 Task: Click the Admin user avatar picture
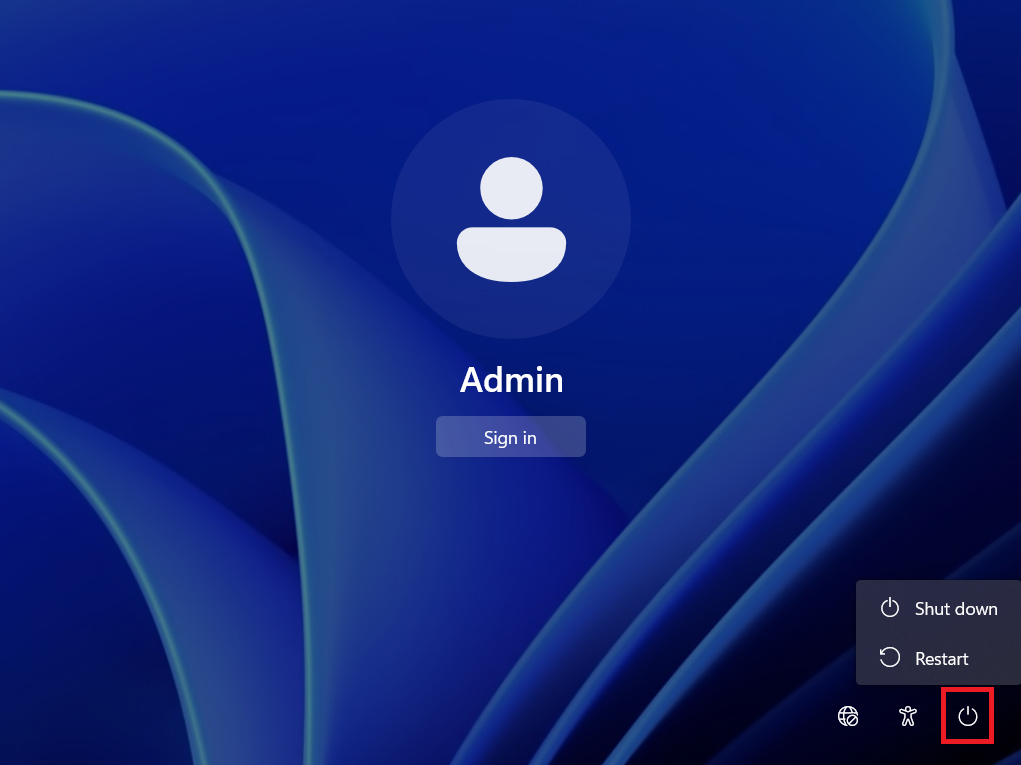(511, 219)
